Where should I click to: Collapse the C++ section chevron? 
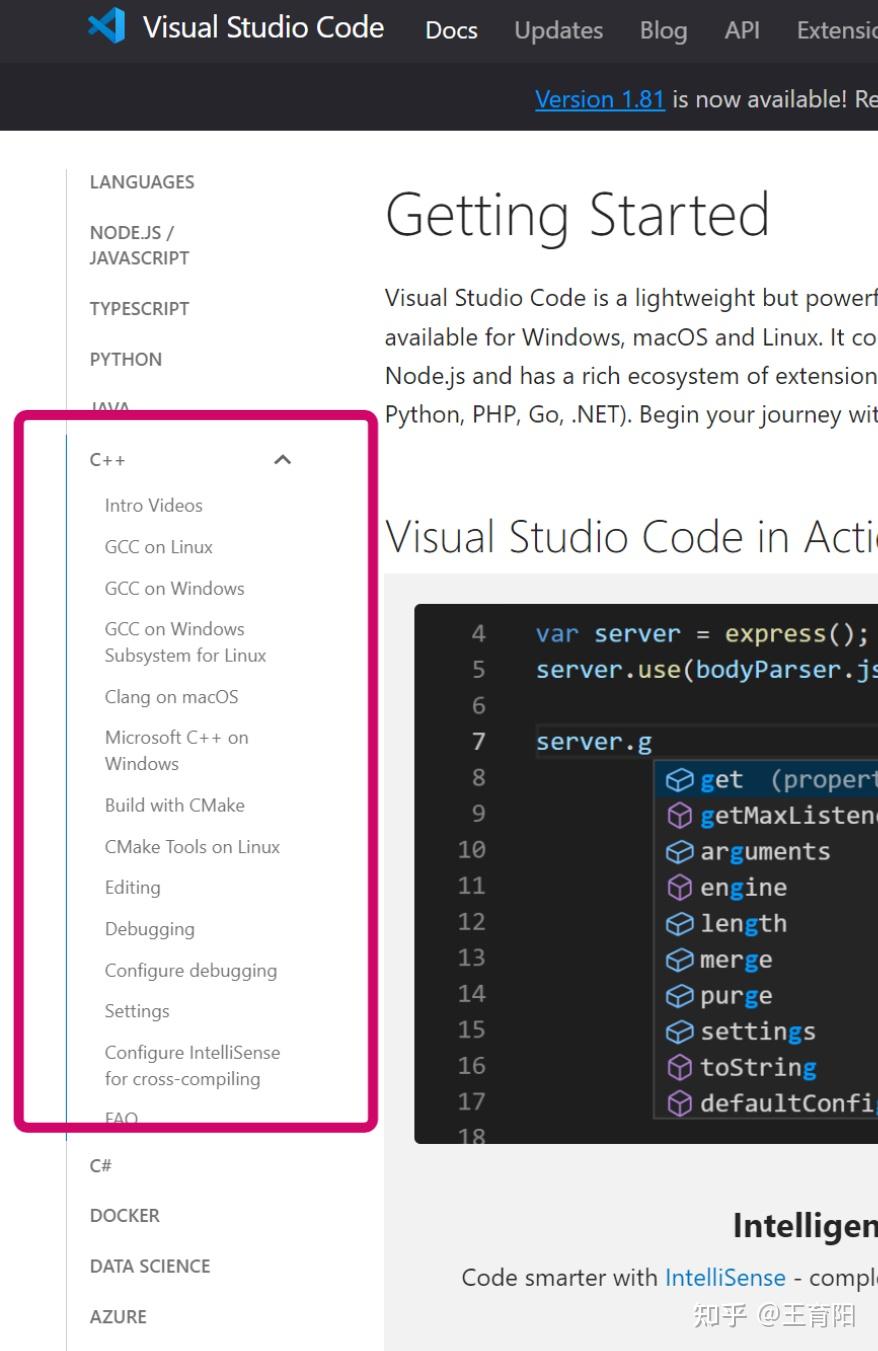tap(282, 460)
